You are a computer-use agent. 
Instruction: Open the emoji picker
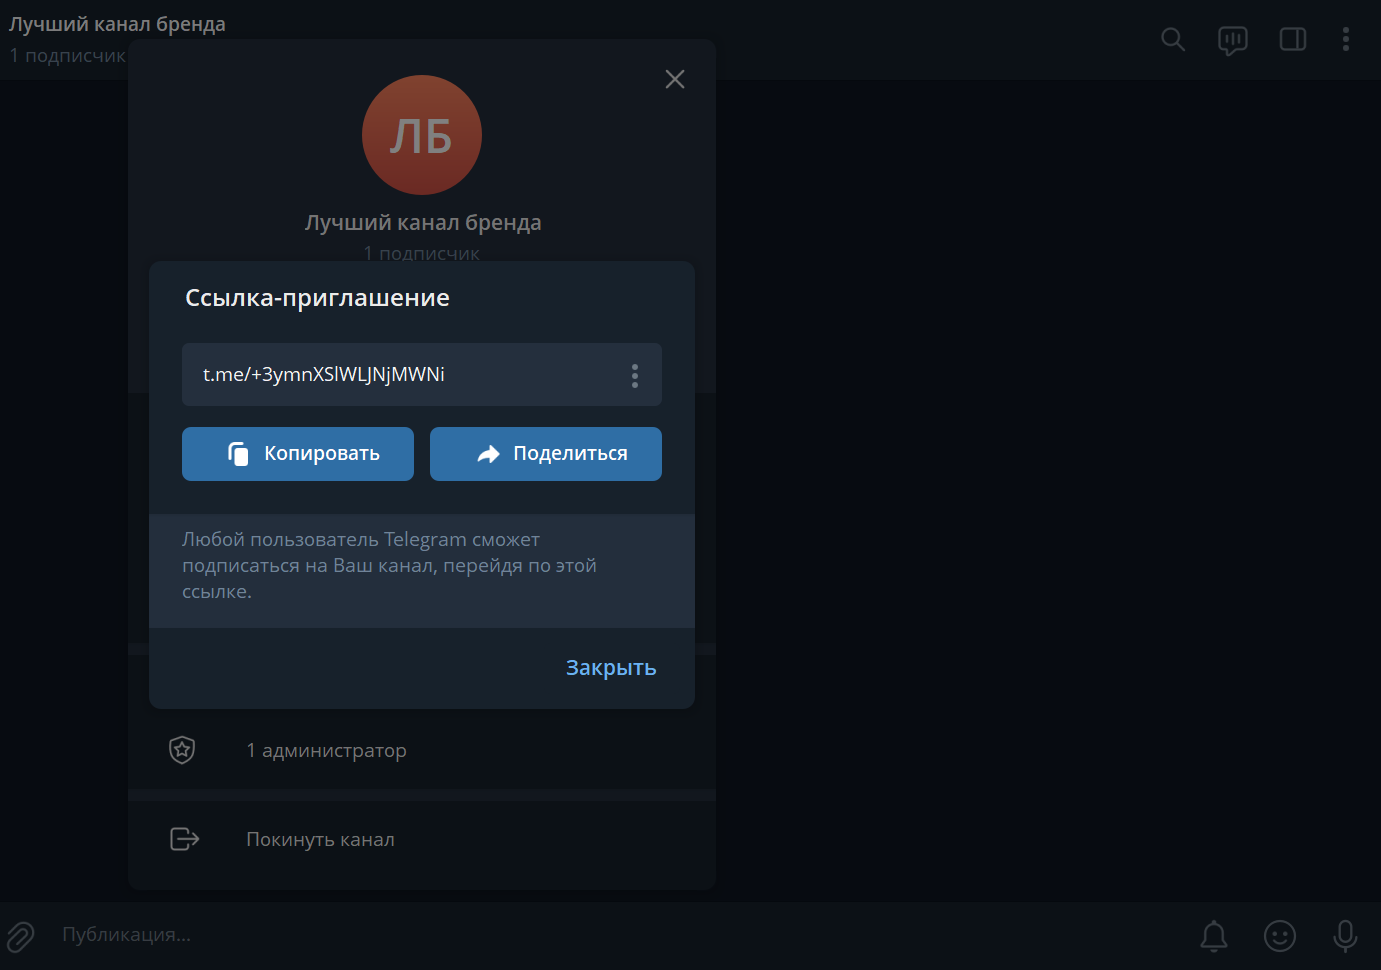tap(1280, 936)
